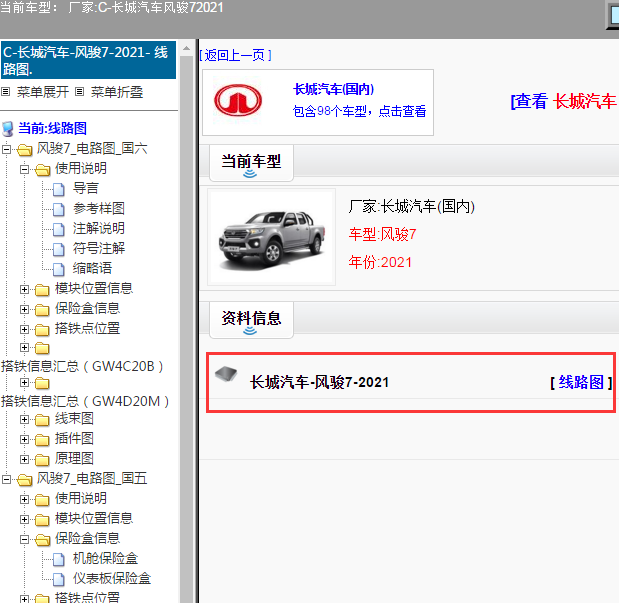This screenshot has width=619, height=603.
Task: Click the page icon next to 缩略语
Action: click(59, 269)
